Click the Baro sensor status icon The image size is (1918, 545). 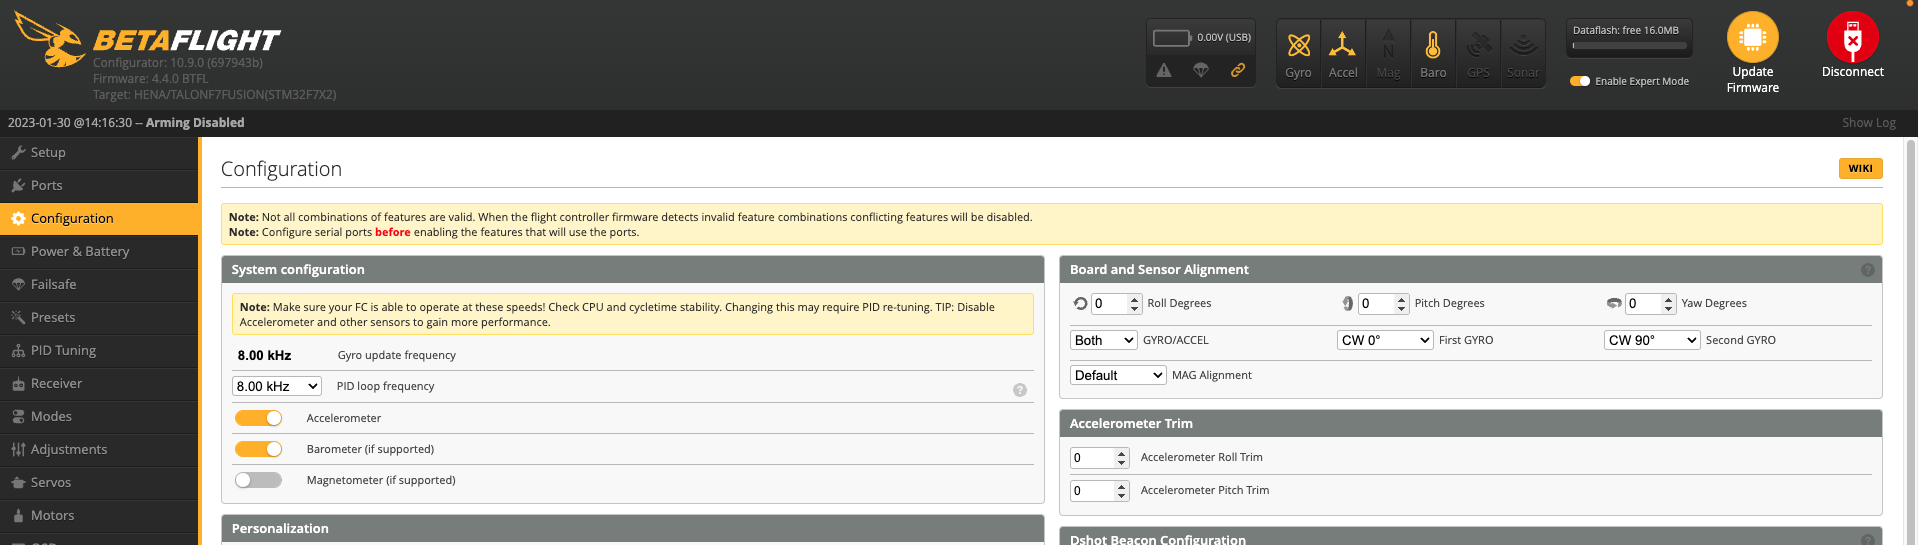click(x=1433, y=45)
